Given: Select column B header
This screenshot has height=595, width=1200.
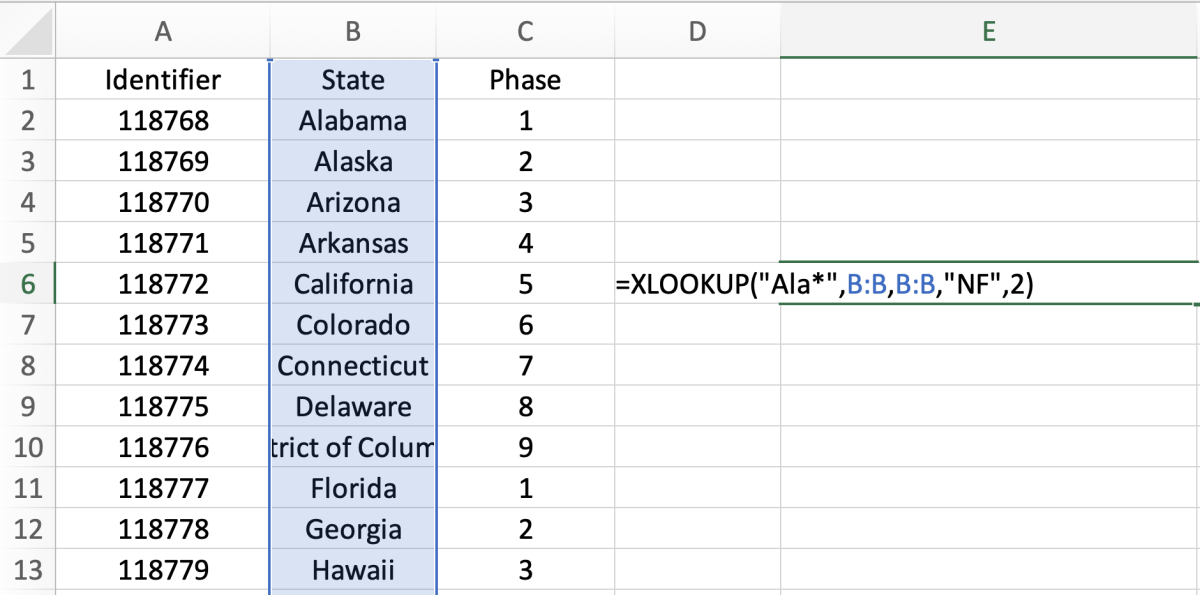Looking at the screenshot, I should pyautogui.click(x=353, y=31).
